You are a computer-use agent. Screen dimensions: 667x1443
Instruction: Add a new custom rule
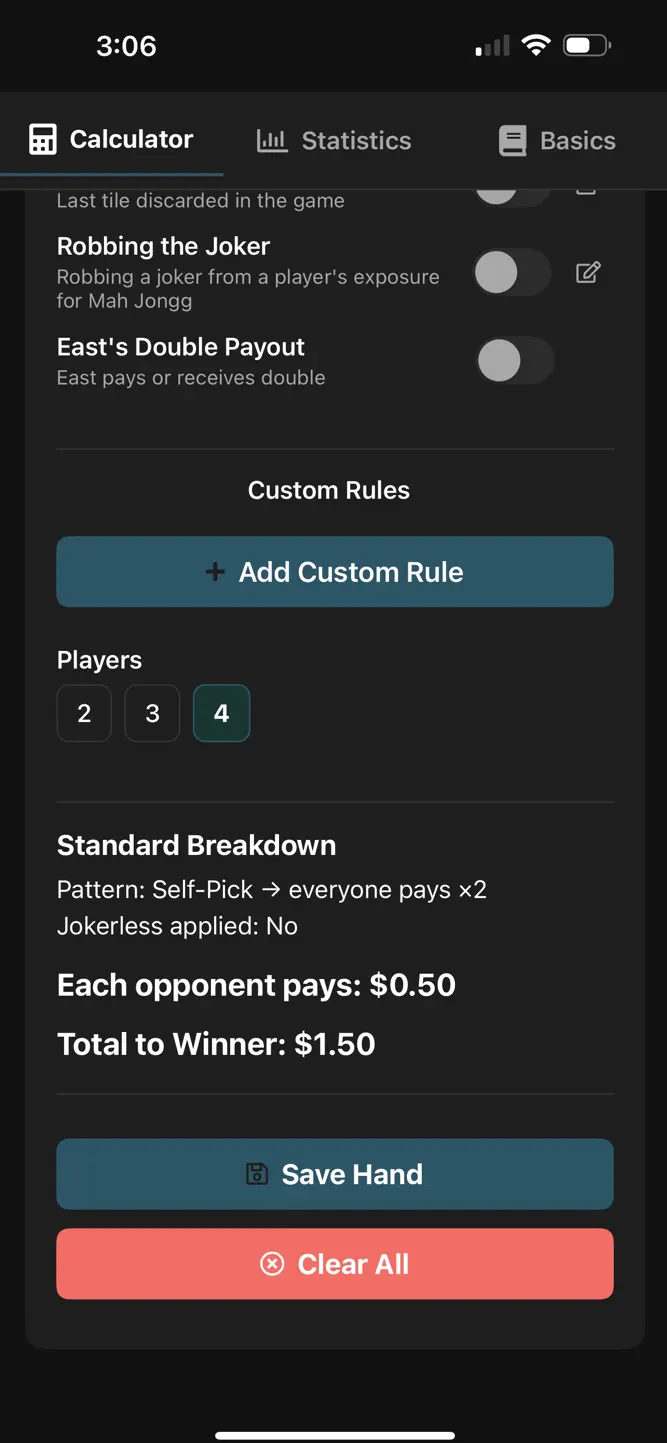pyautogui.click(x=335, y=572)
